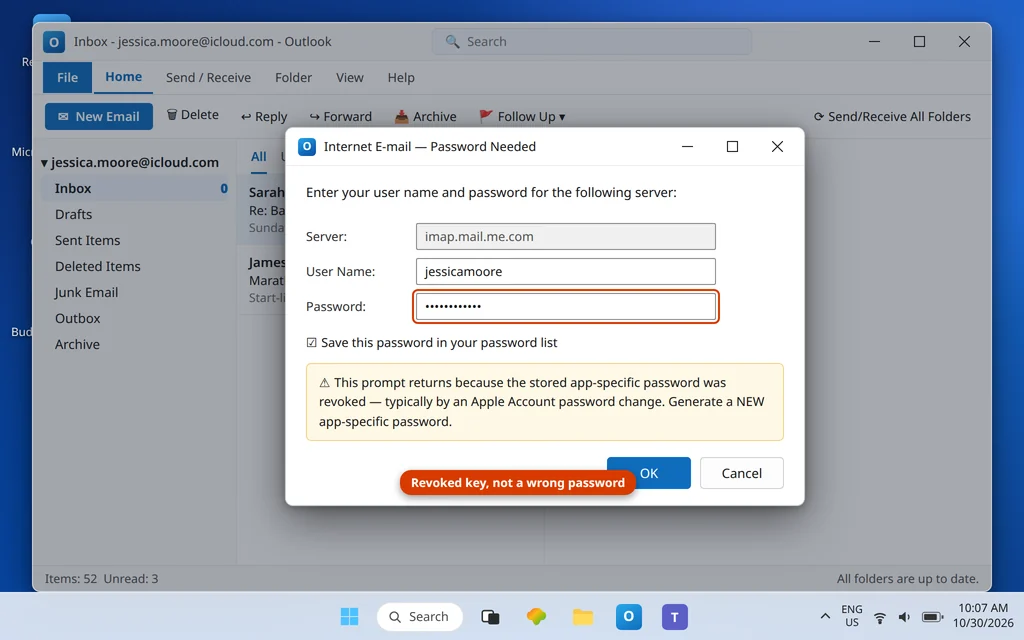Open Task View from the taskbar
The height and width of the screenshot is (640, 1024).
(x=490, y=616)
